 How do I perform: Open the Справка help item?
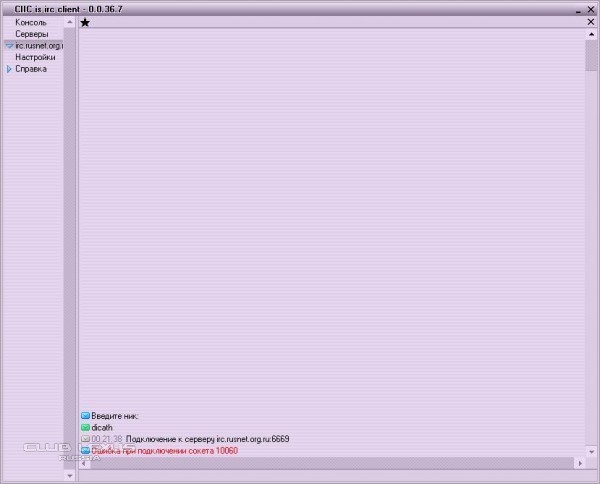31,69
